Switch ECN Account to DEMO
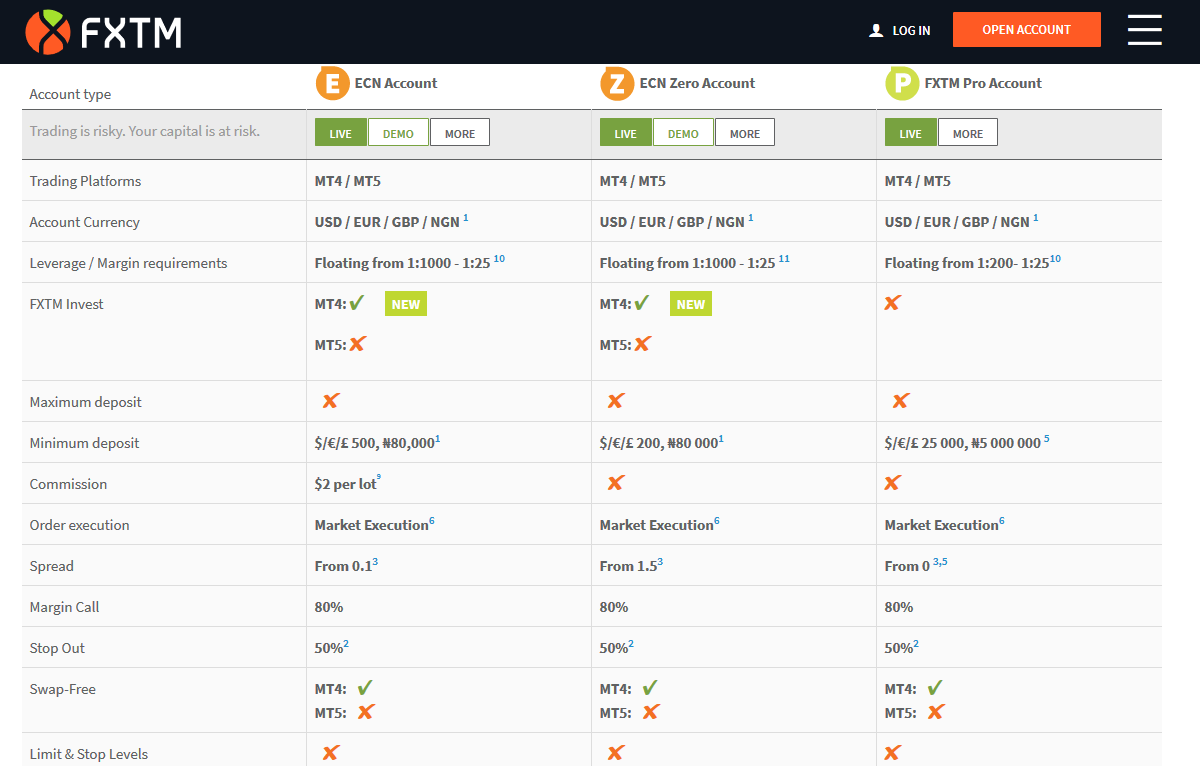 tap(398, 131)
